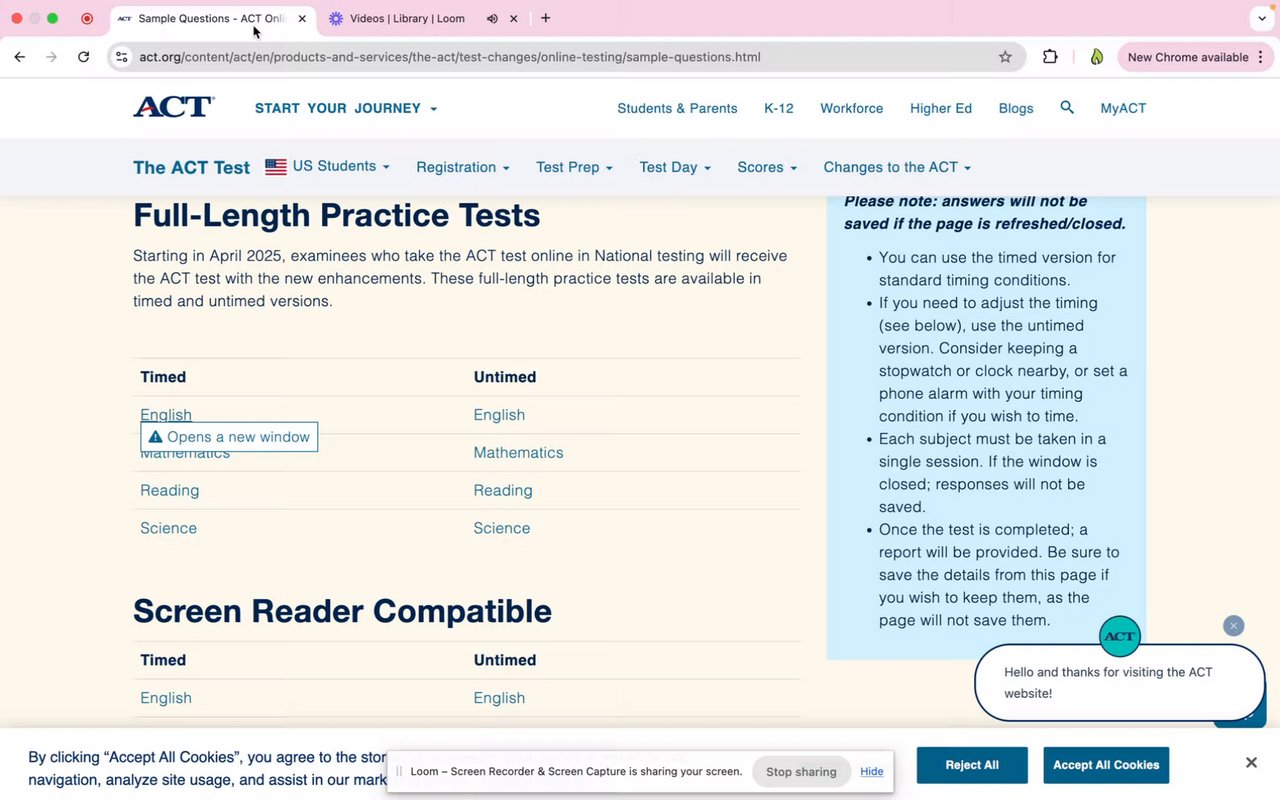The image size is (1280, 800).
Task: Open site information icon in address bar
Action: pyautogui.click(x=122, y=57)
